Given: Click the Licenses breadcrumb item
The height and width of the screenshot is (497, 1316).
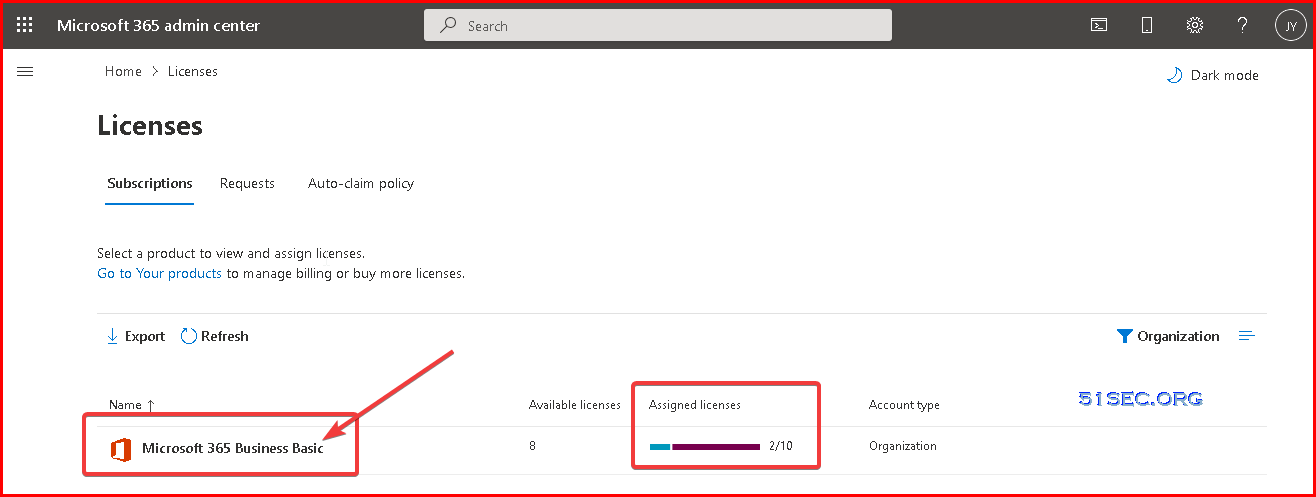Looking at the screenshot, I should click(x=193, y=71).
